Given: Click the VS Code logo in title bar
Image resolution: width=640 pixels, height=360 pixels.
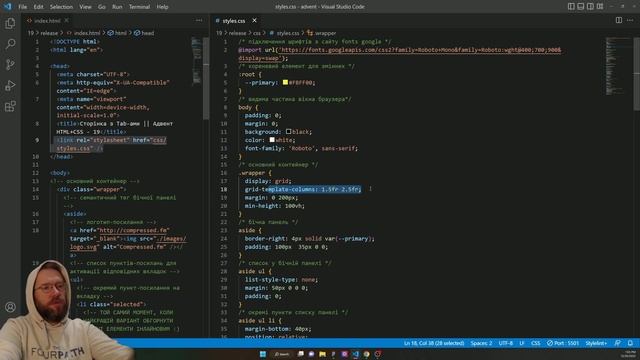Looking at the screenshot, I should (x=7, y=7).
